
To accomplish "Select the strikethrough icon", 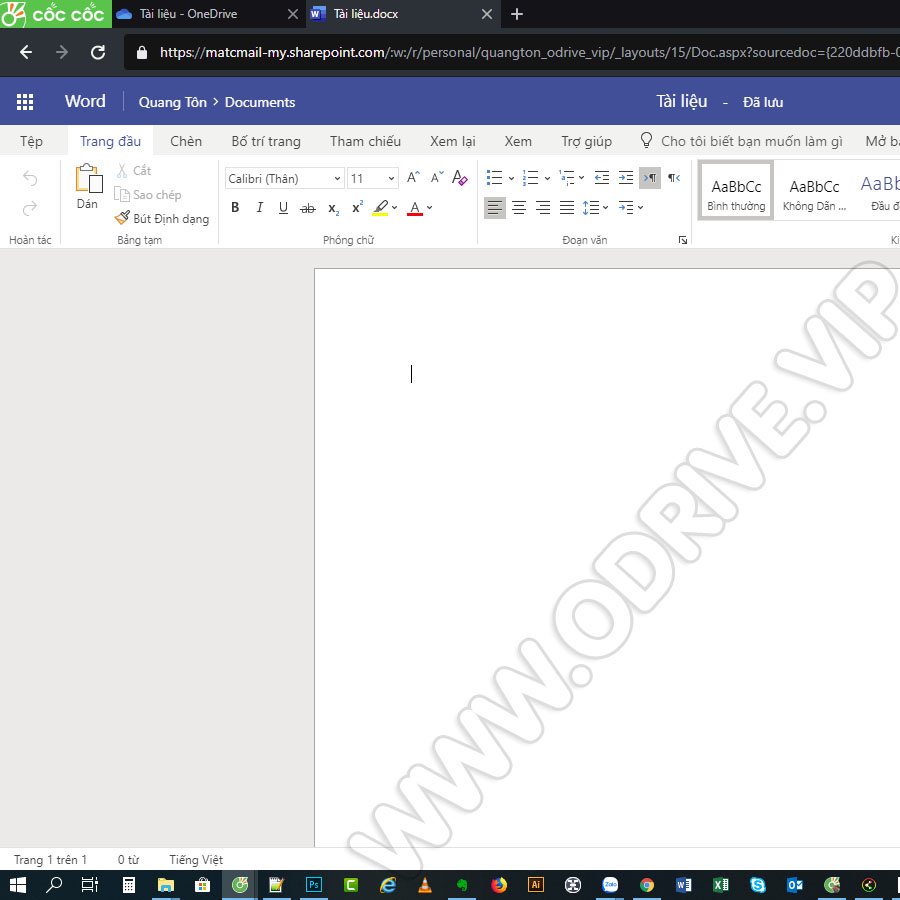I will [x=308, y=208].
